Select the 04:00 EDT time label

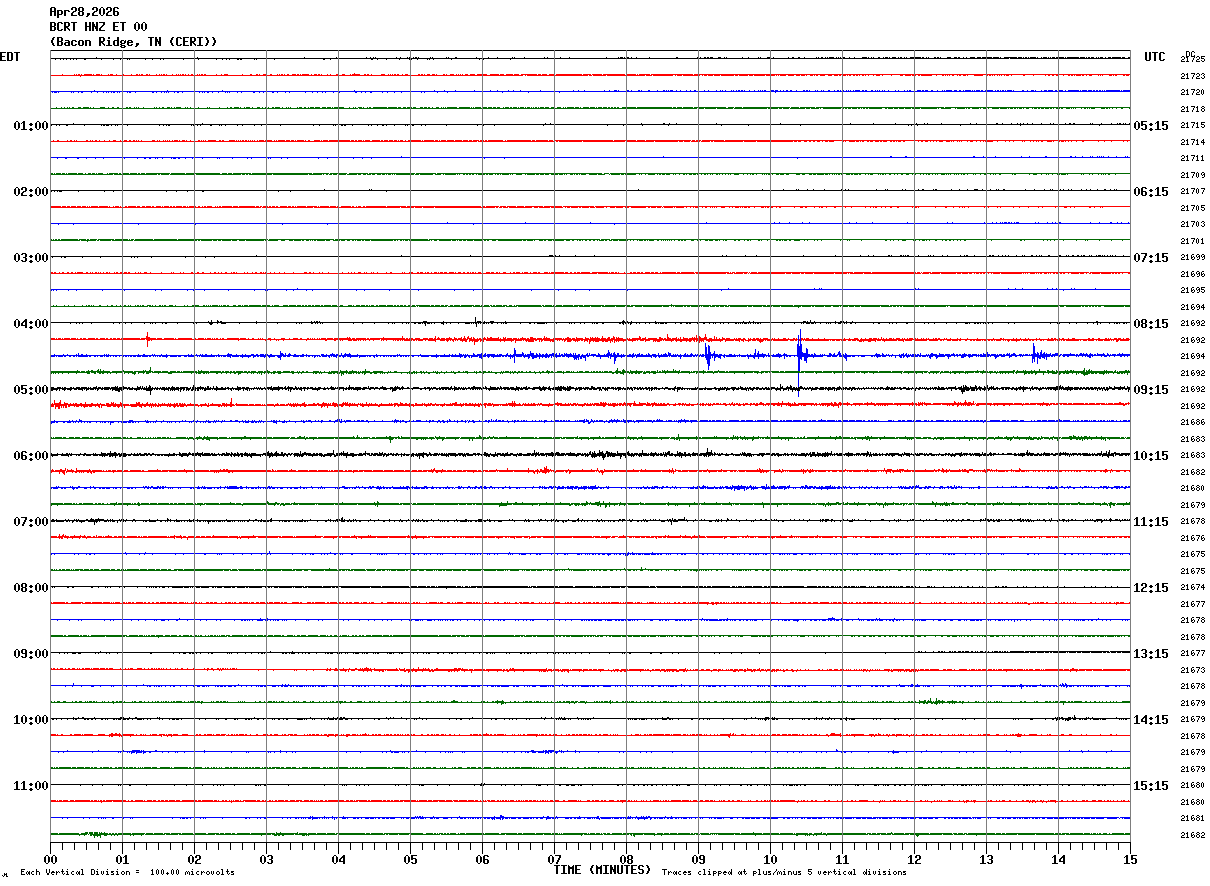coord(30,324)
